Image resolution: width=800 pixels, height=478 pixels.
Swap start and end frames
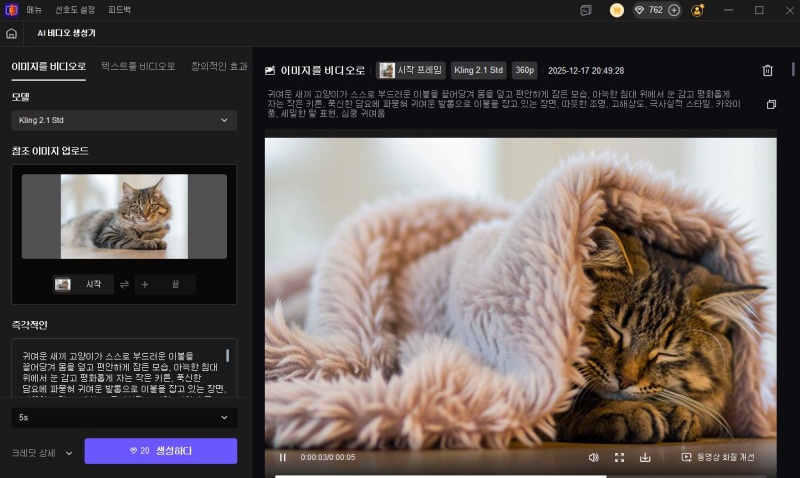click(124, 284)
